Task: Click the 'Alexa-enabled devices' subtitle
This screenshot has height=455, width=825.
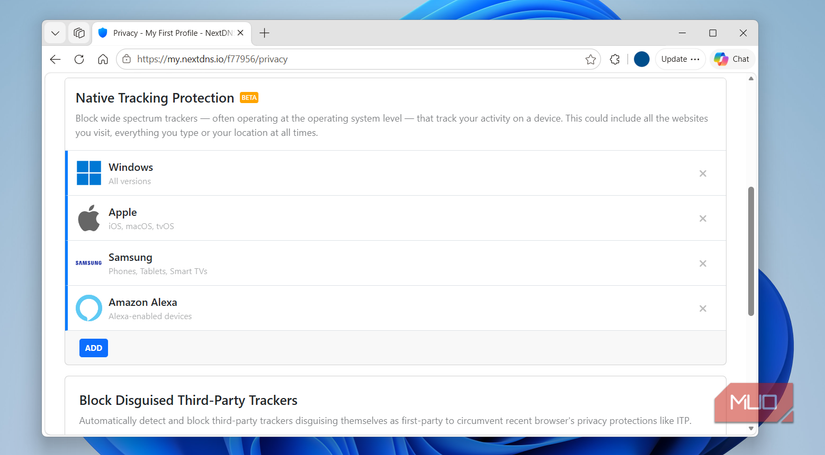Action: point(150,317)
